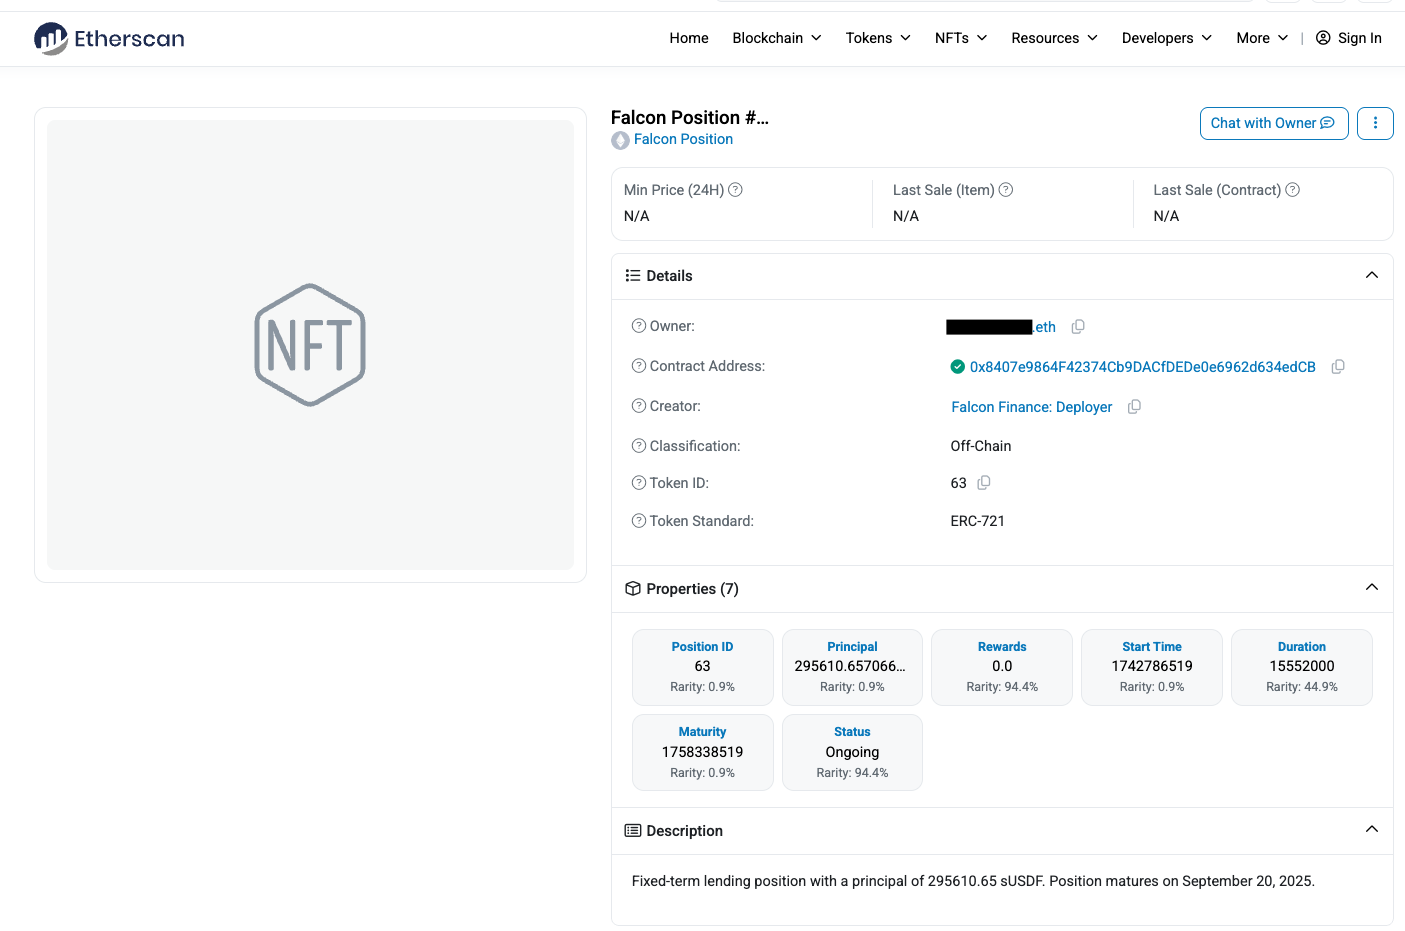Collapse the Properties section
This screenshot has height=931, width=1405.
point(1372,587)
